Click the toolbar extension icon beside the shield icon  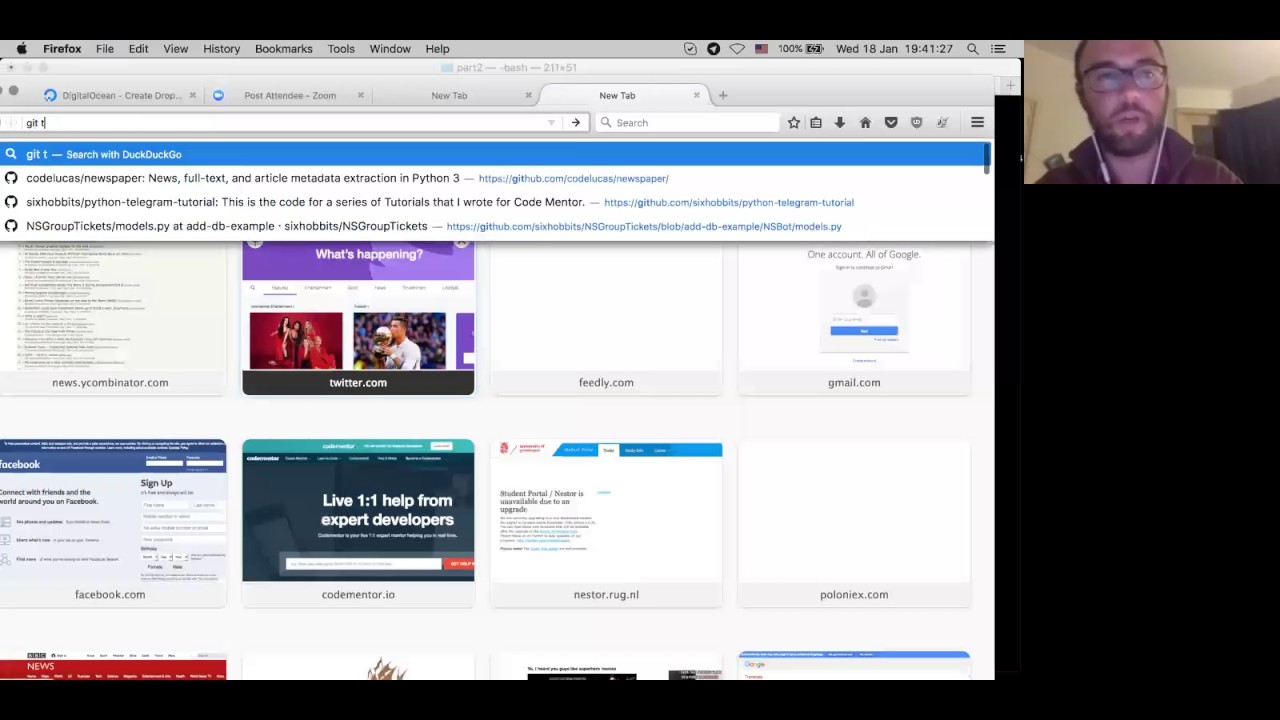942,122
